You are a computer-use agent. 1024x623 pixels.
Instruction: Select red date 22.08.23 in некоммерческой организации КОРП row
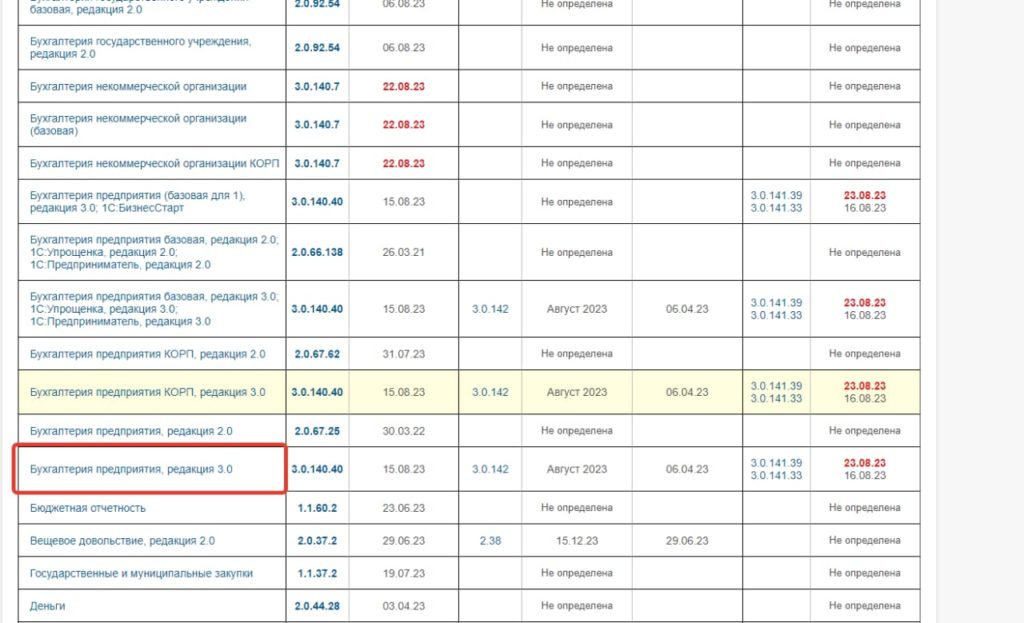(404, 163)
